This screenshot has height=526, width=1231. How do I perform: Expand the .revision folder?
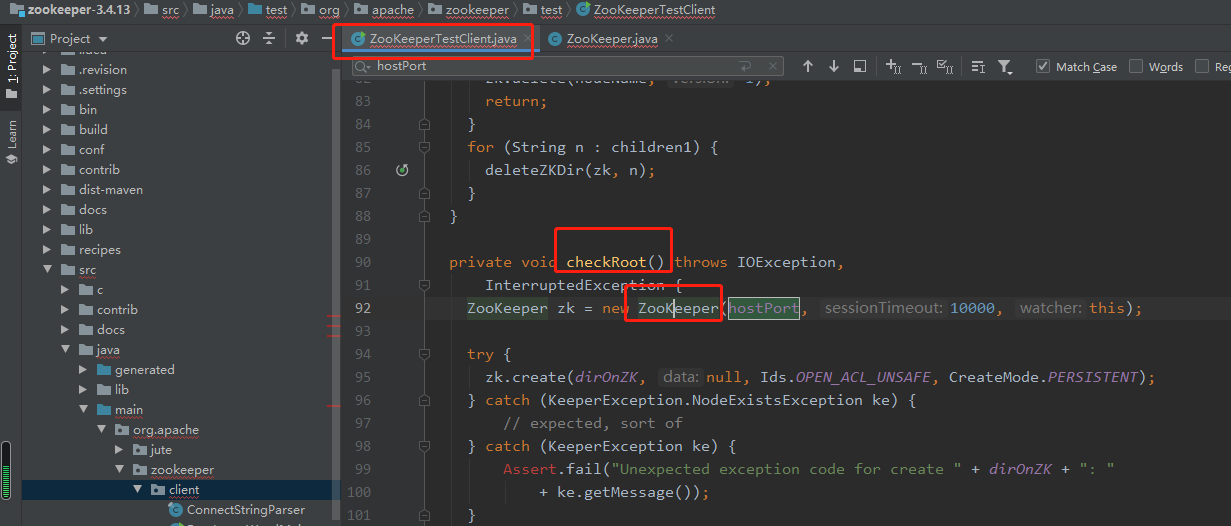click(x=46, y=70)
